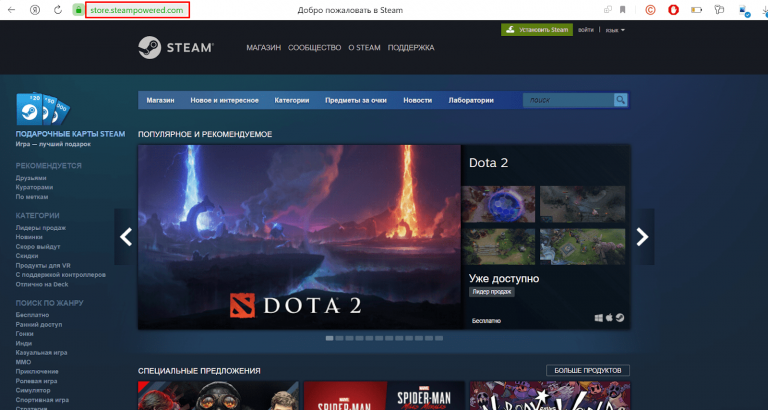Show previous featured game with left arrow
768x410 pixels.
126,237
